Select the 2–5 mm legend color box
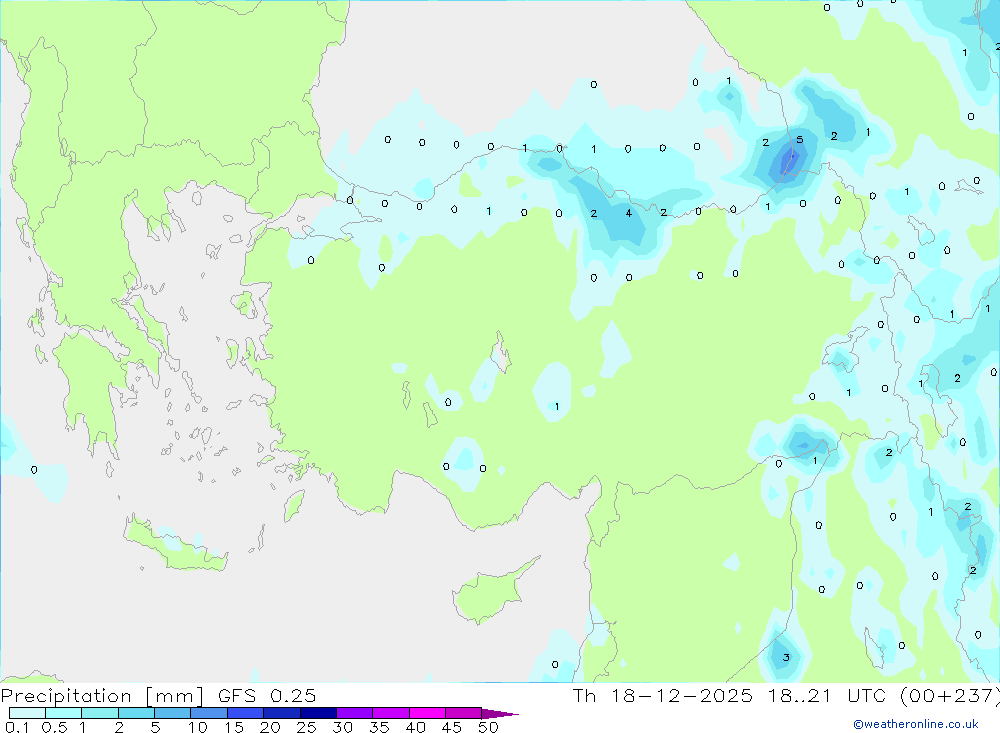Screen dimensions: 1000x733 (136, 713)
